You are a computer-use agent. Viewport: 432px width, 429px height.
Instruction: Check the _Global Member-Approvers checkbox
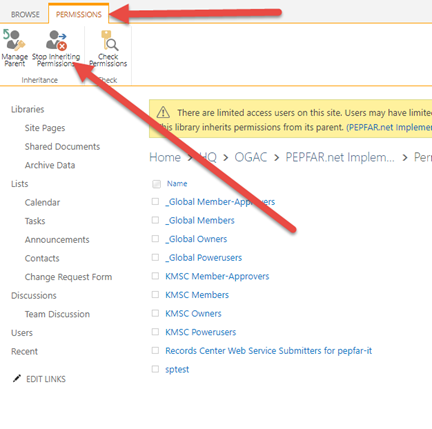point(155,201)
